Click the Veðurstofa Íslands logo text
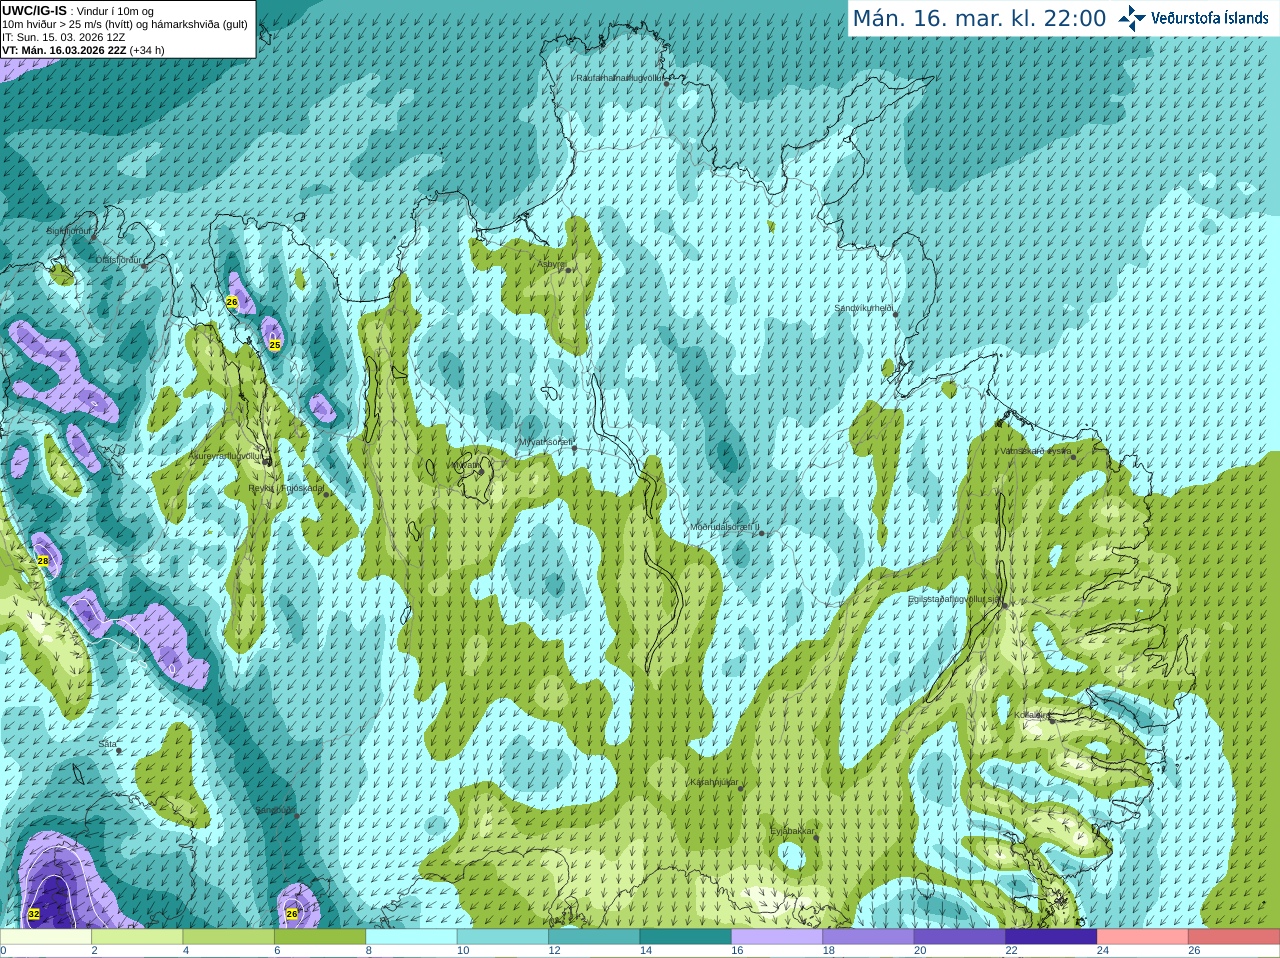The image size is (1280, 958). click(1209, 18)
